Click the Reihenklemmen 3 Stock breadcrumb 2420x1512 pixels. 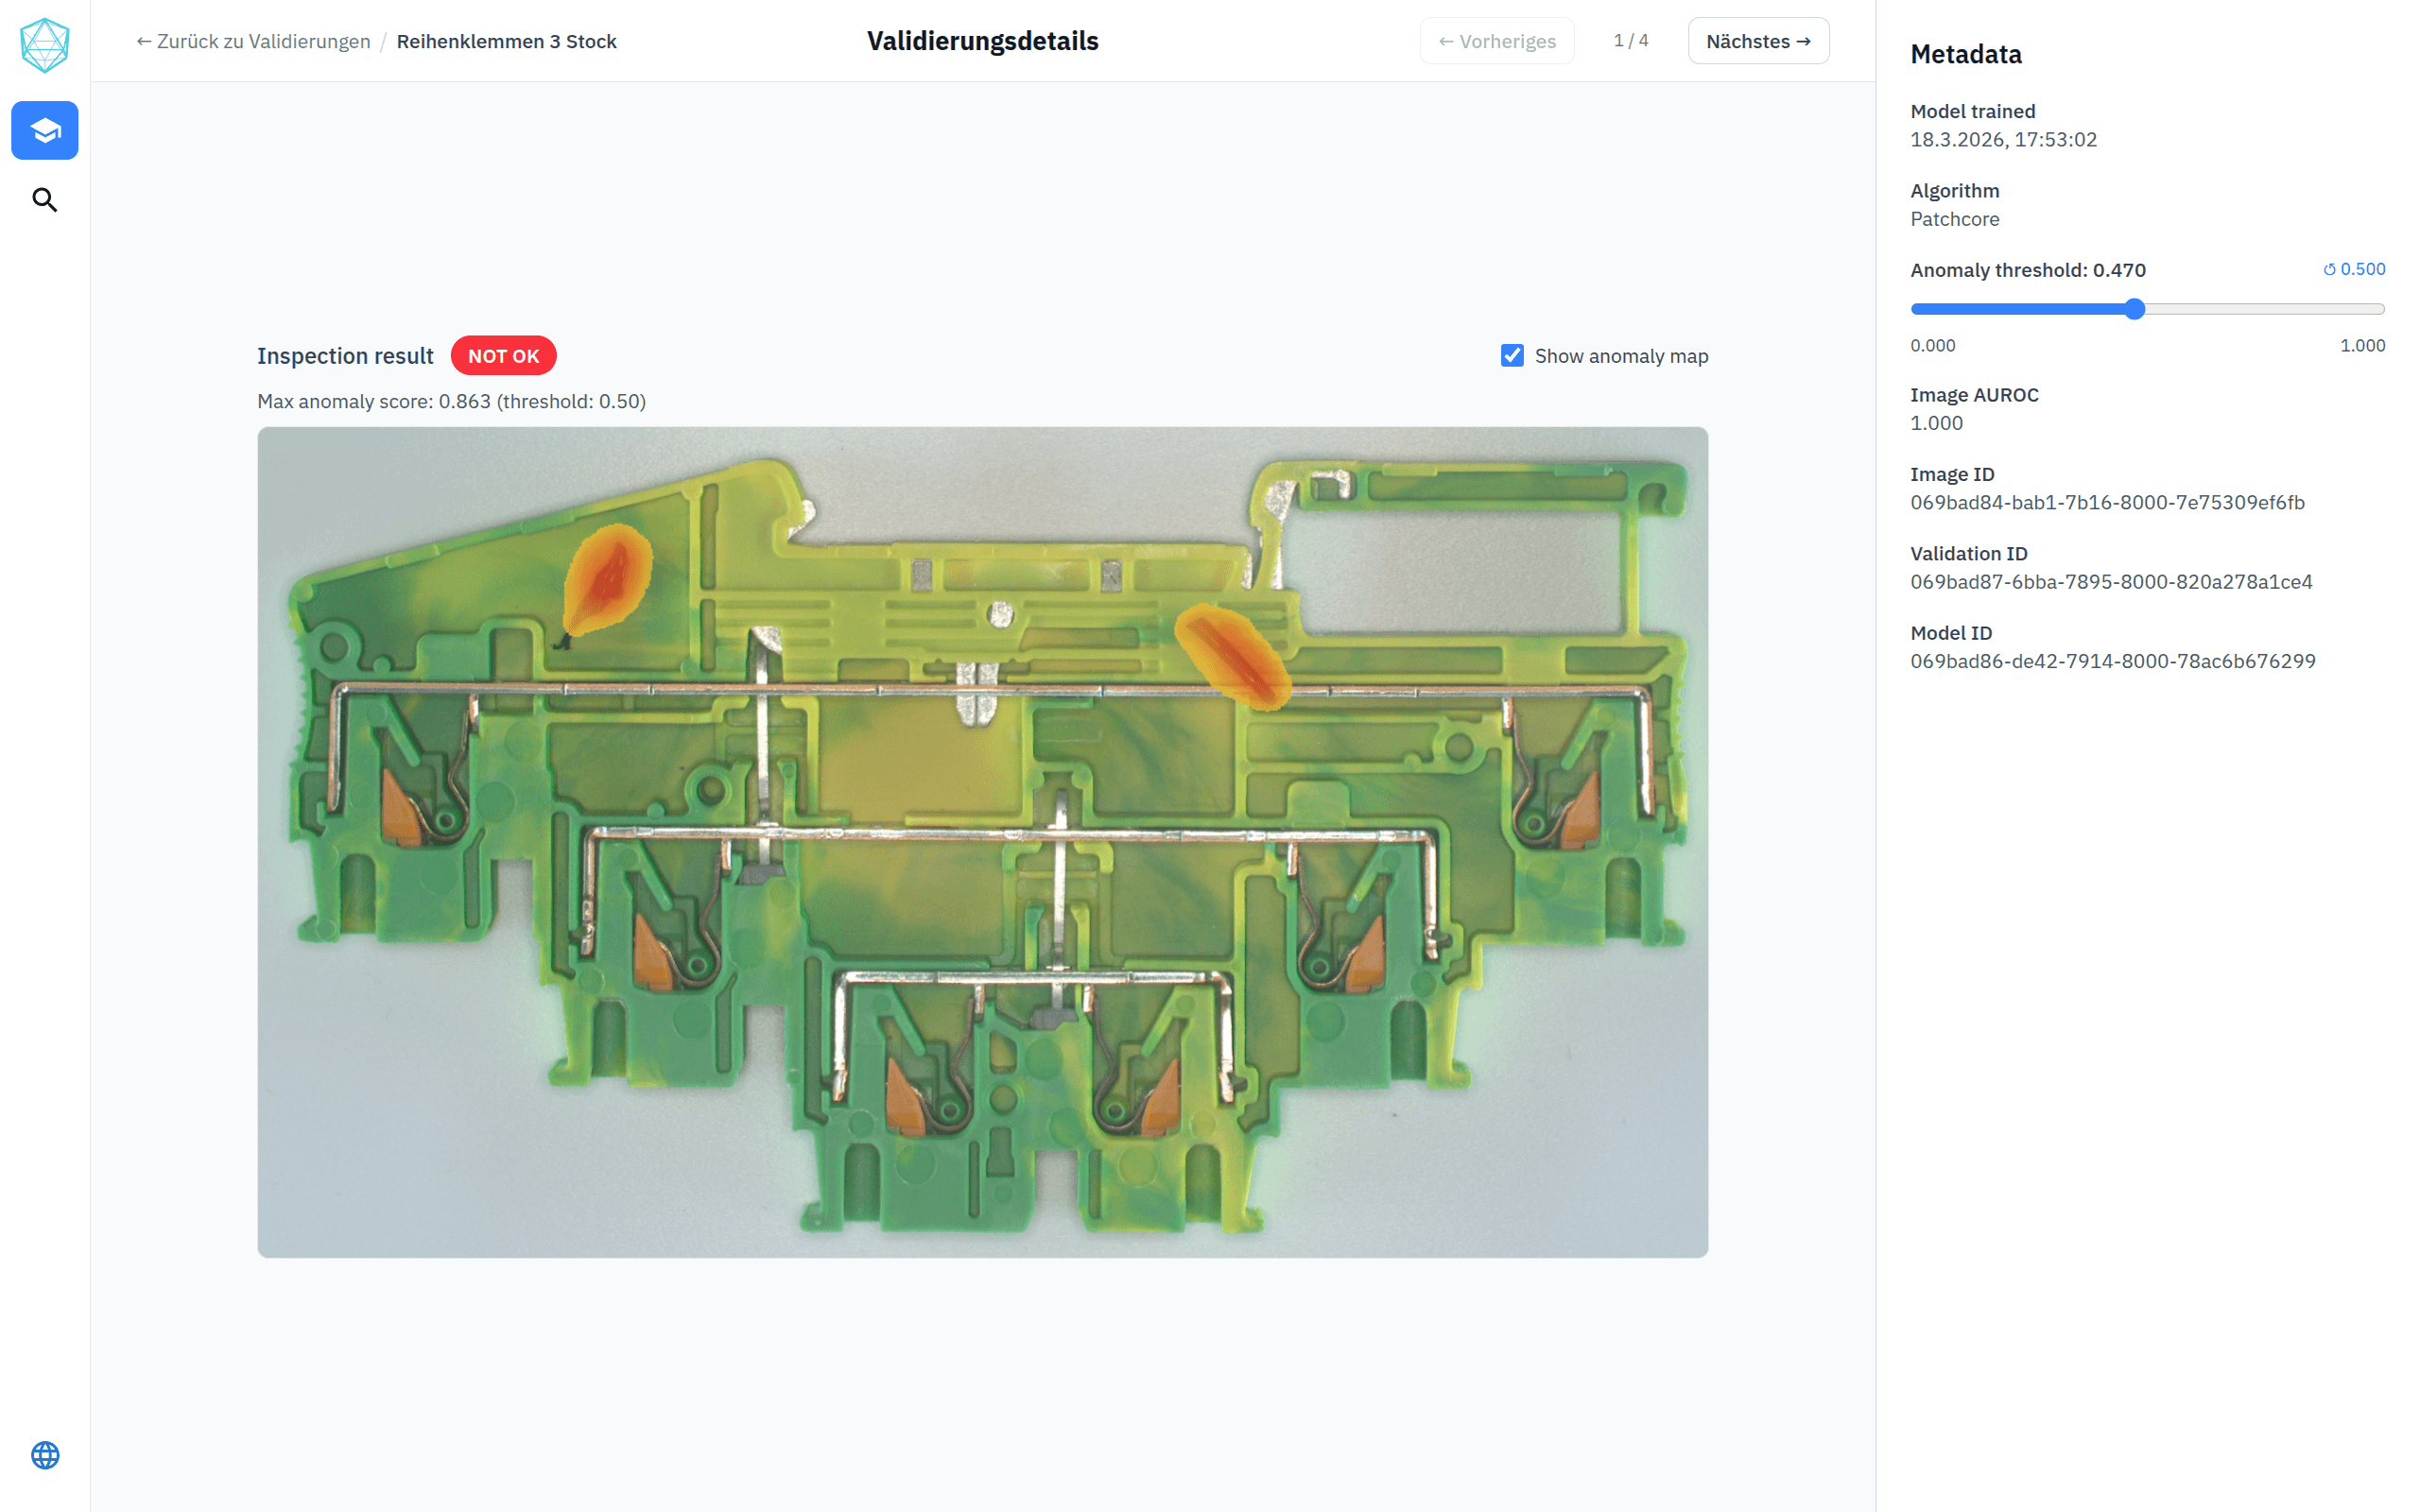(506, 41)
